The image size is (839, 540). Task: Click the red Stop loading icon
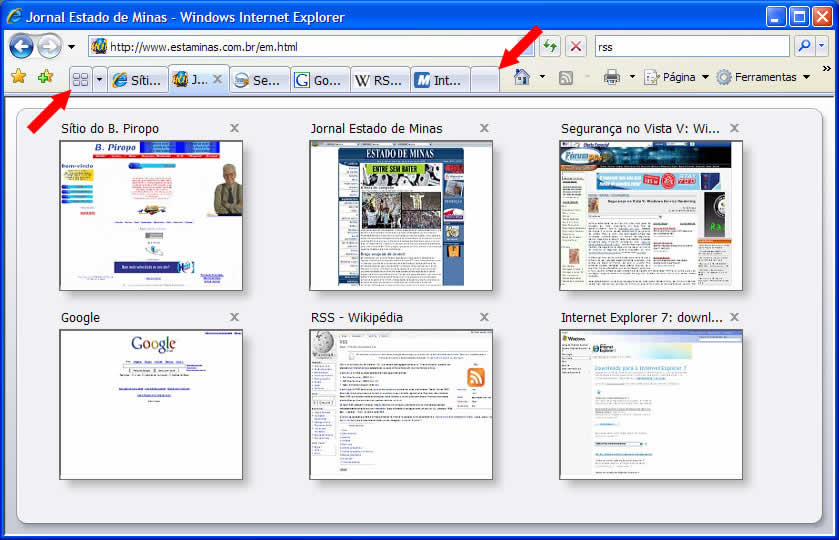click(576, 46)
